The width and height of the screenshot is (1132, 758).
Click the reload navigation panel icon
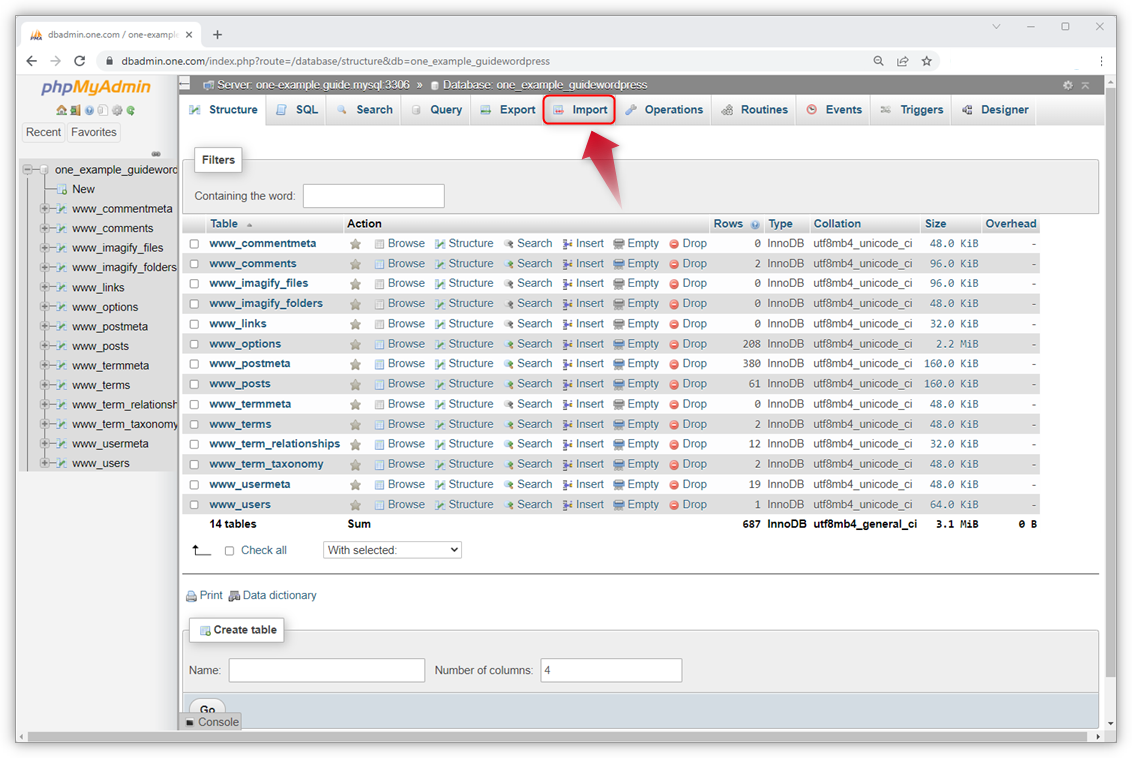pos(131,111)
